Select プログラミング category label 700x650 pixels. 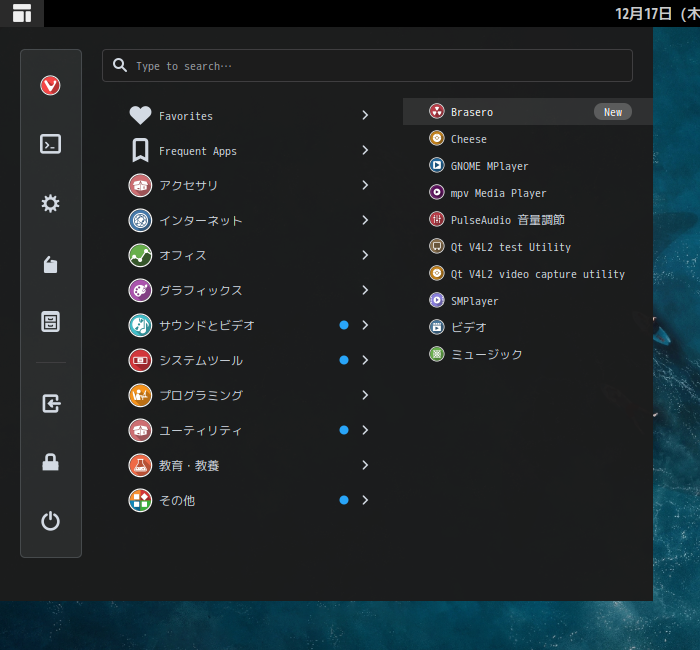(201, 396)
